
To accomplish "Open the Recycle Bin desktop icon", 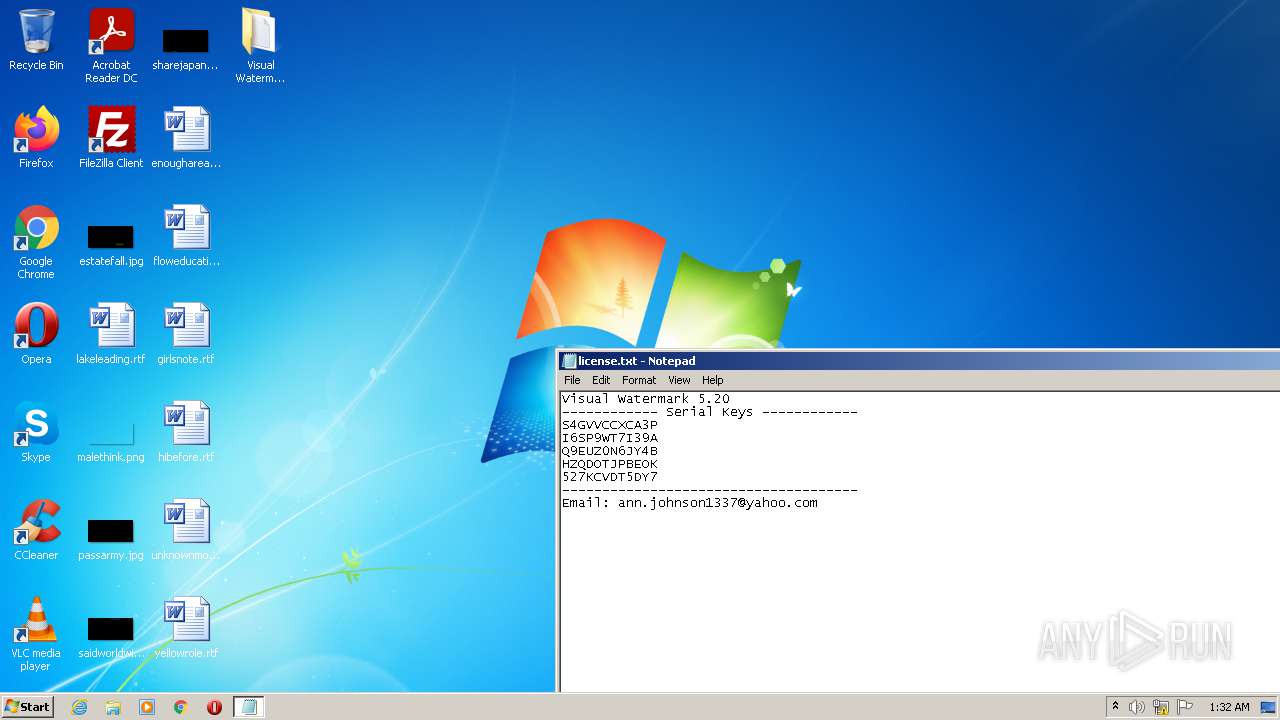I will tap(36, 40).
